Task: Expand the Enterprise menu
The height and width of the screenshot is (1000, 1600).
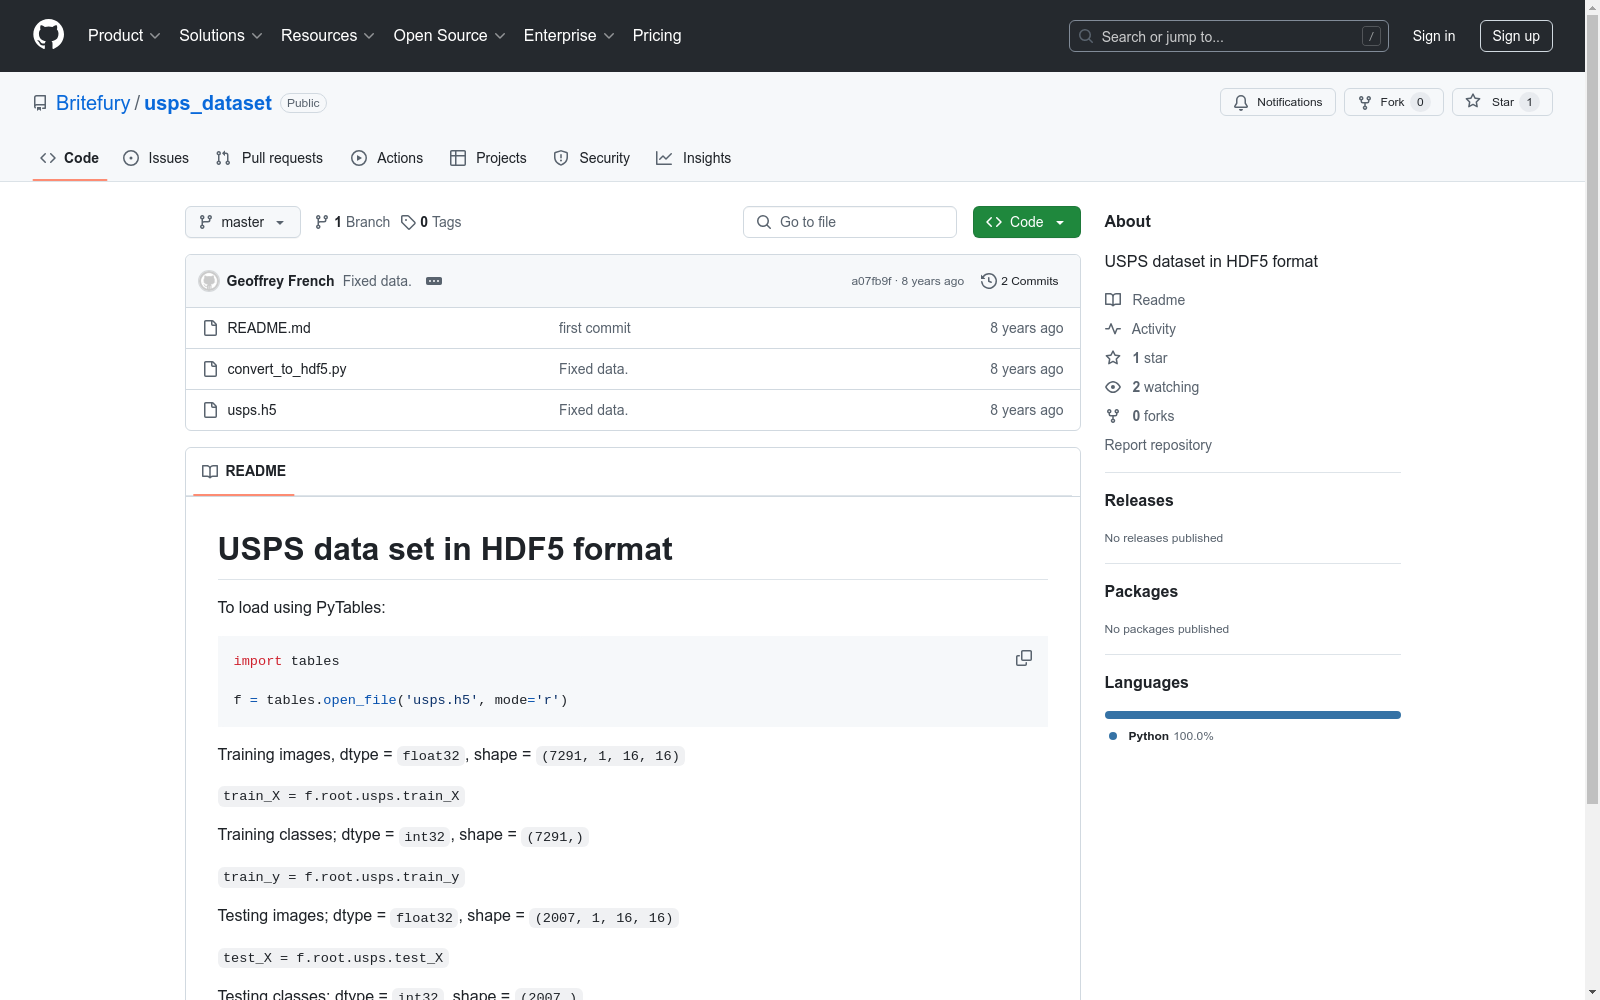Action: pos(569,35)
